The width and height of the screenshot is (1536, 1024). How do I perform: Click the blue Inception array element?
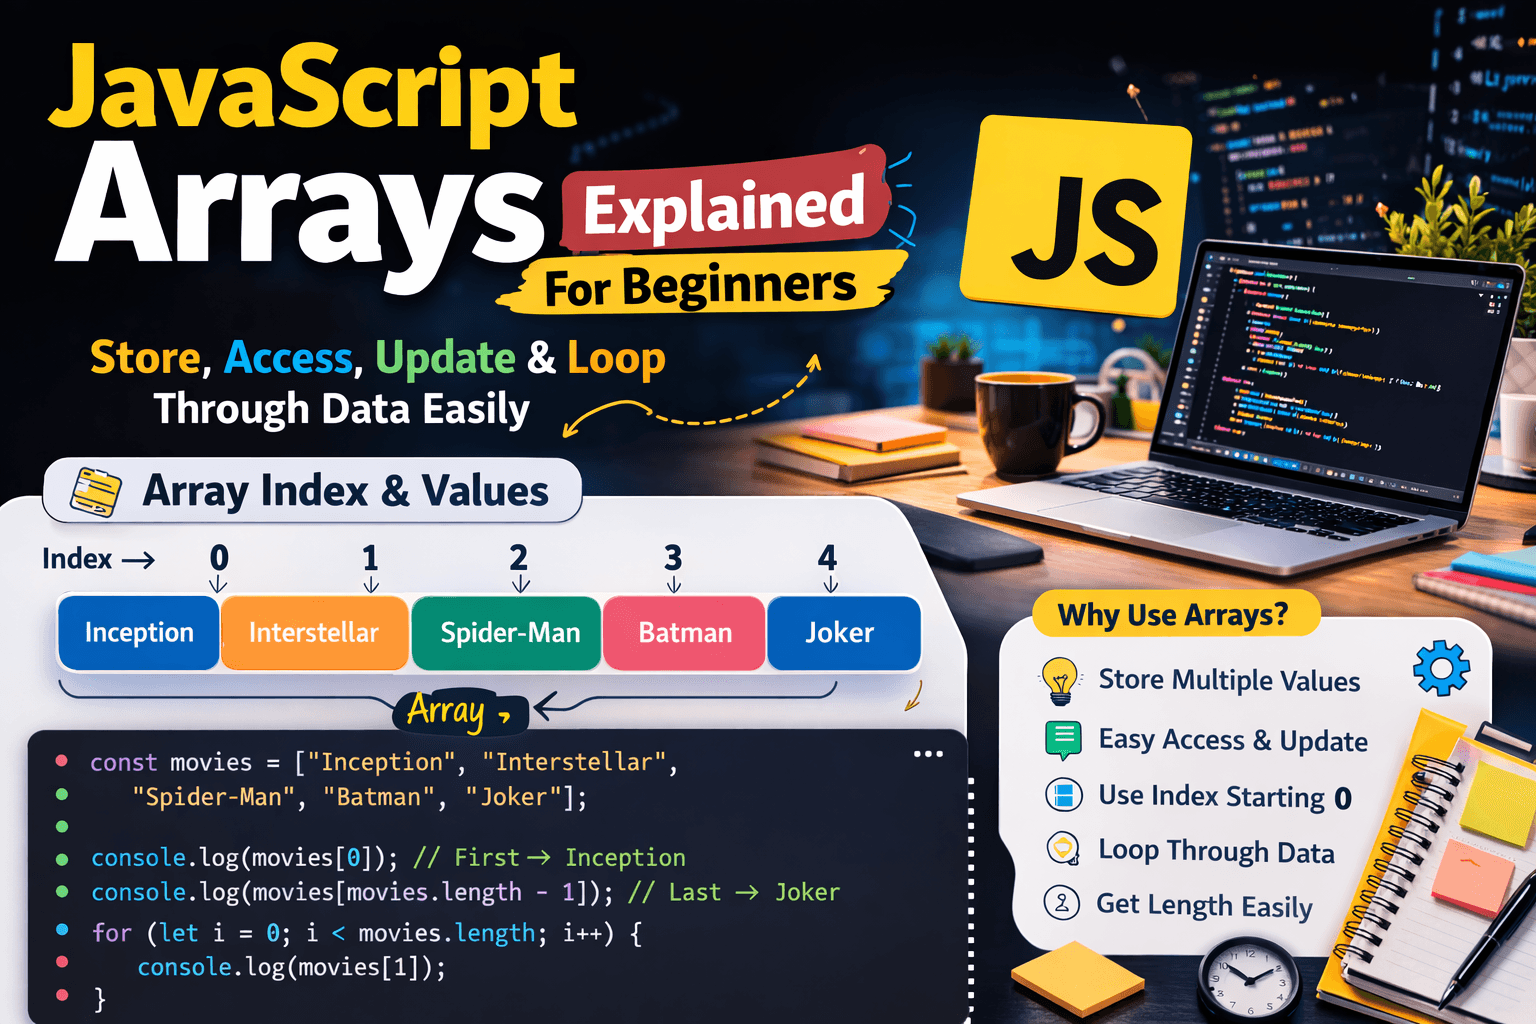point(139,633)
